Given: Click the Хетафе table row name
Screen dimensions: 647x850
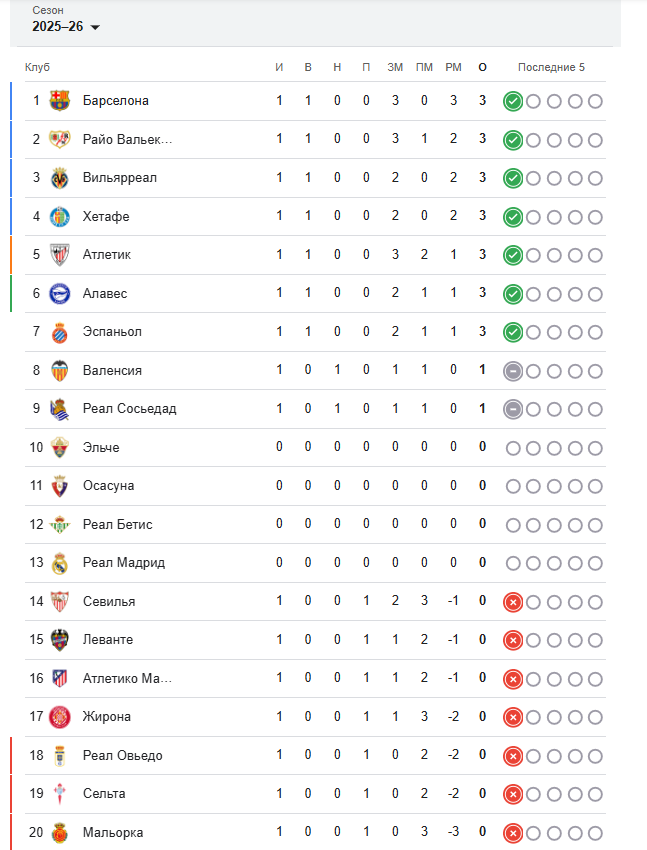Looking at the screenshot, I should point(106,217).
